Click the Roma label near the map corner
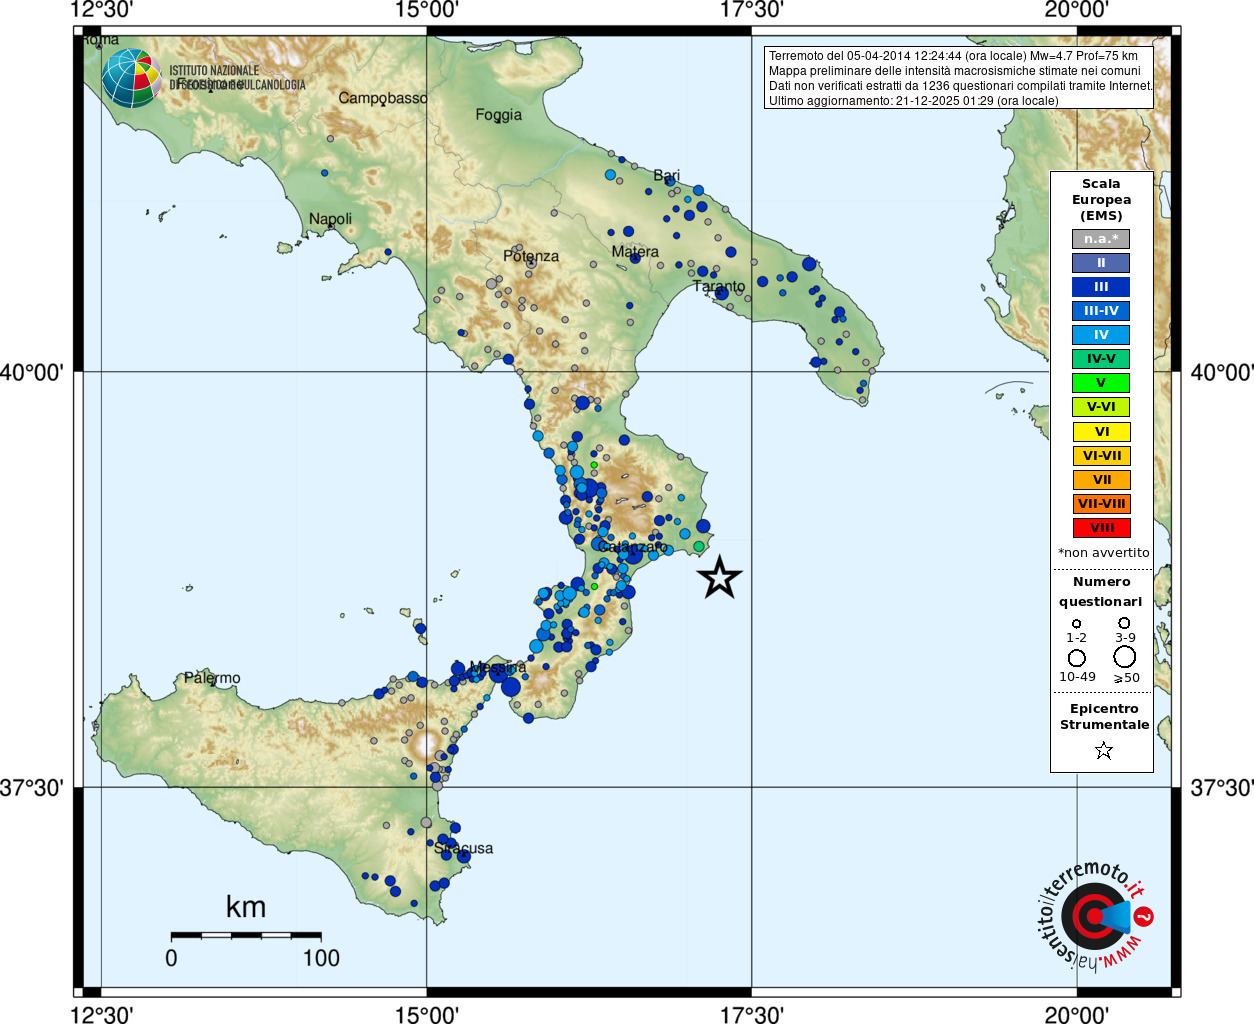1254x1024 pixels. tap(100, 40)
